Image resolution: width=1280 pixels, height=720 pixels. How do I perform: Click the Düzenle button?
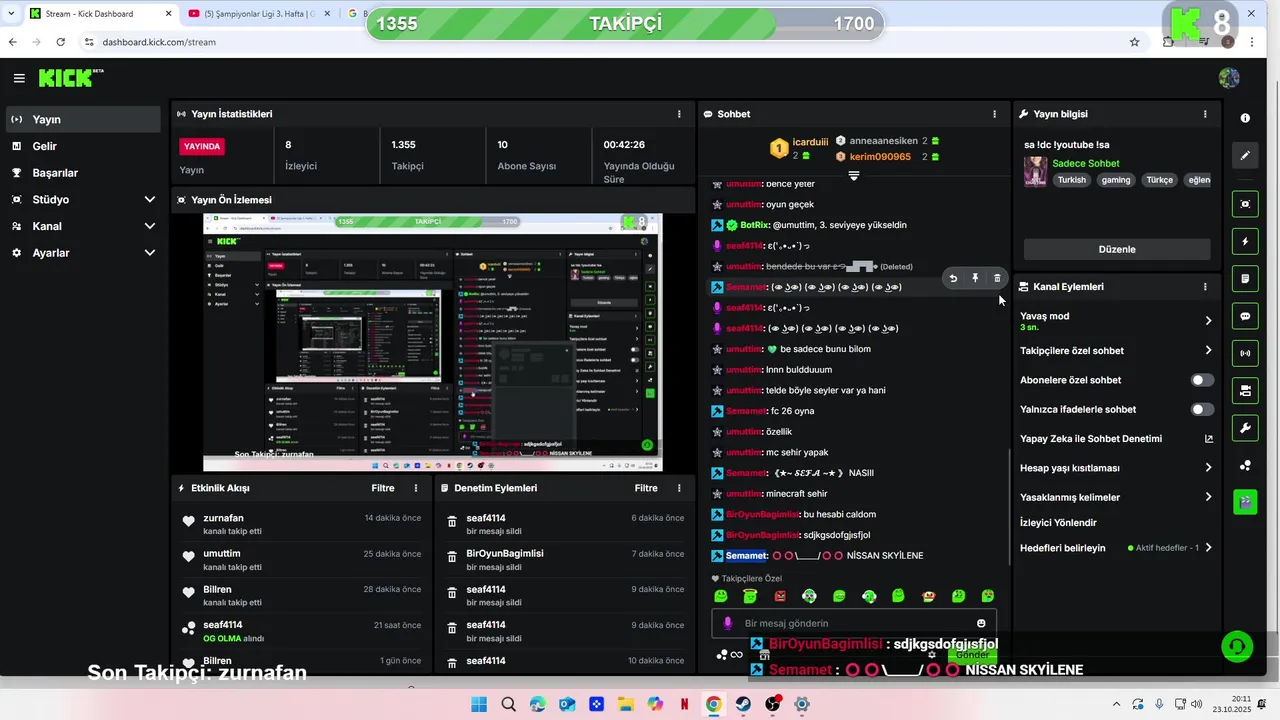(1117, 249)
